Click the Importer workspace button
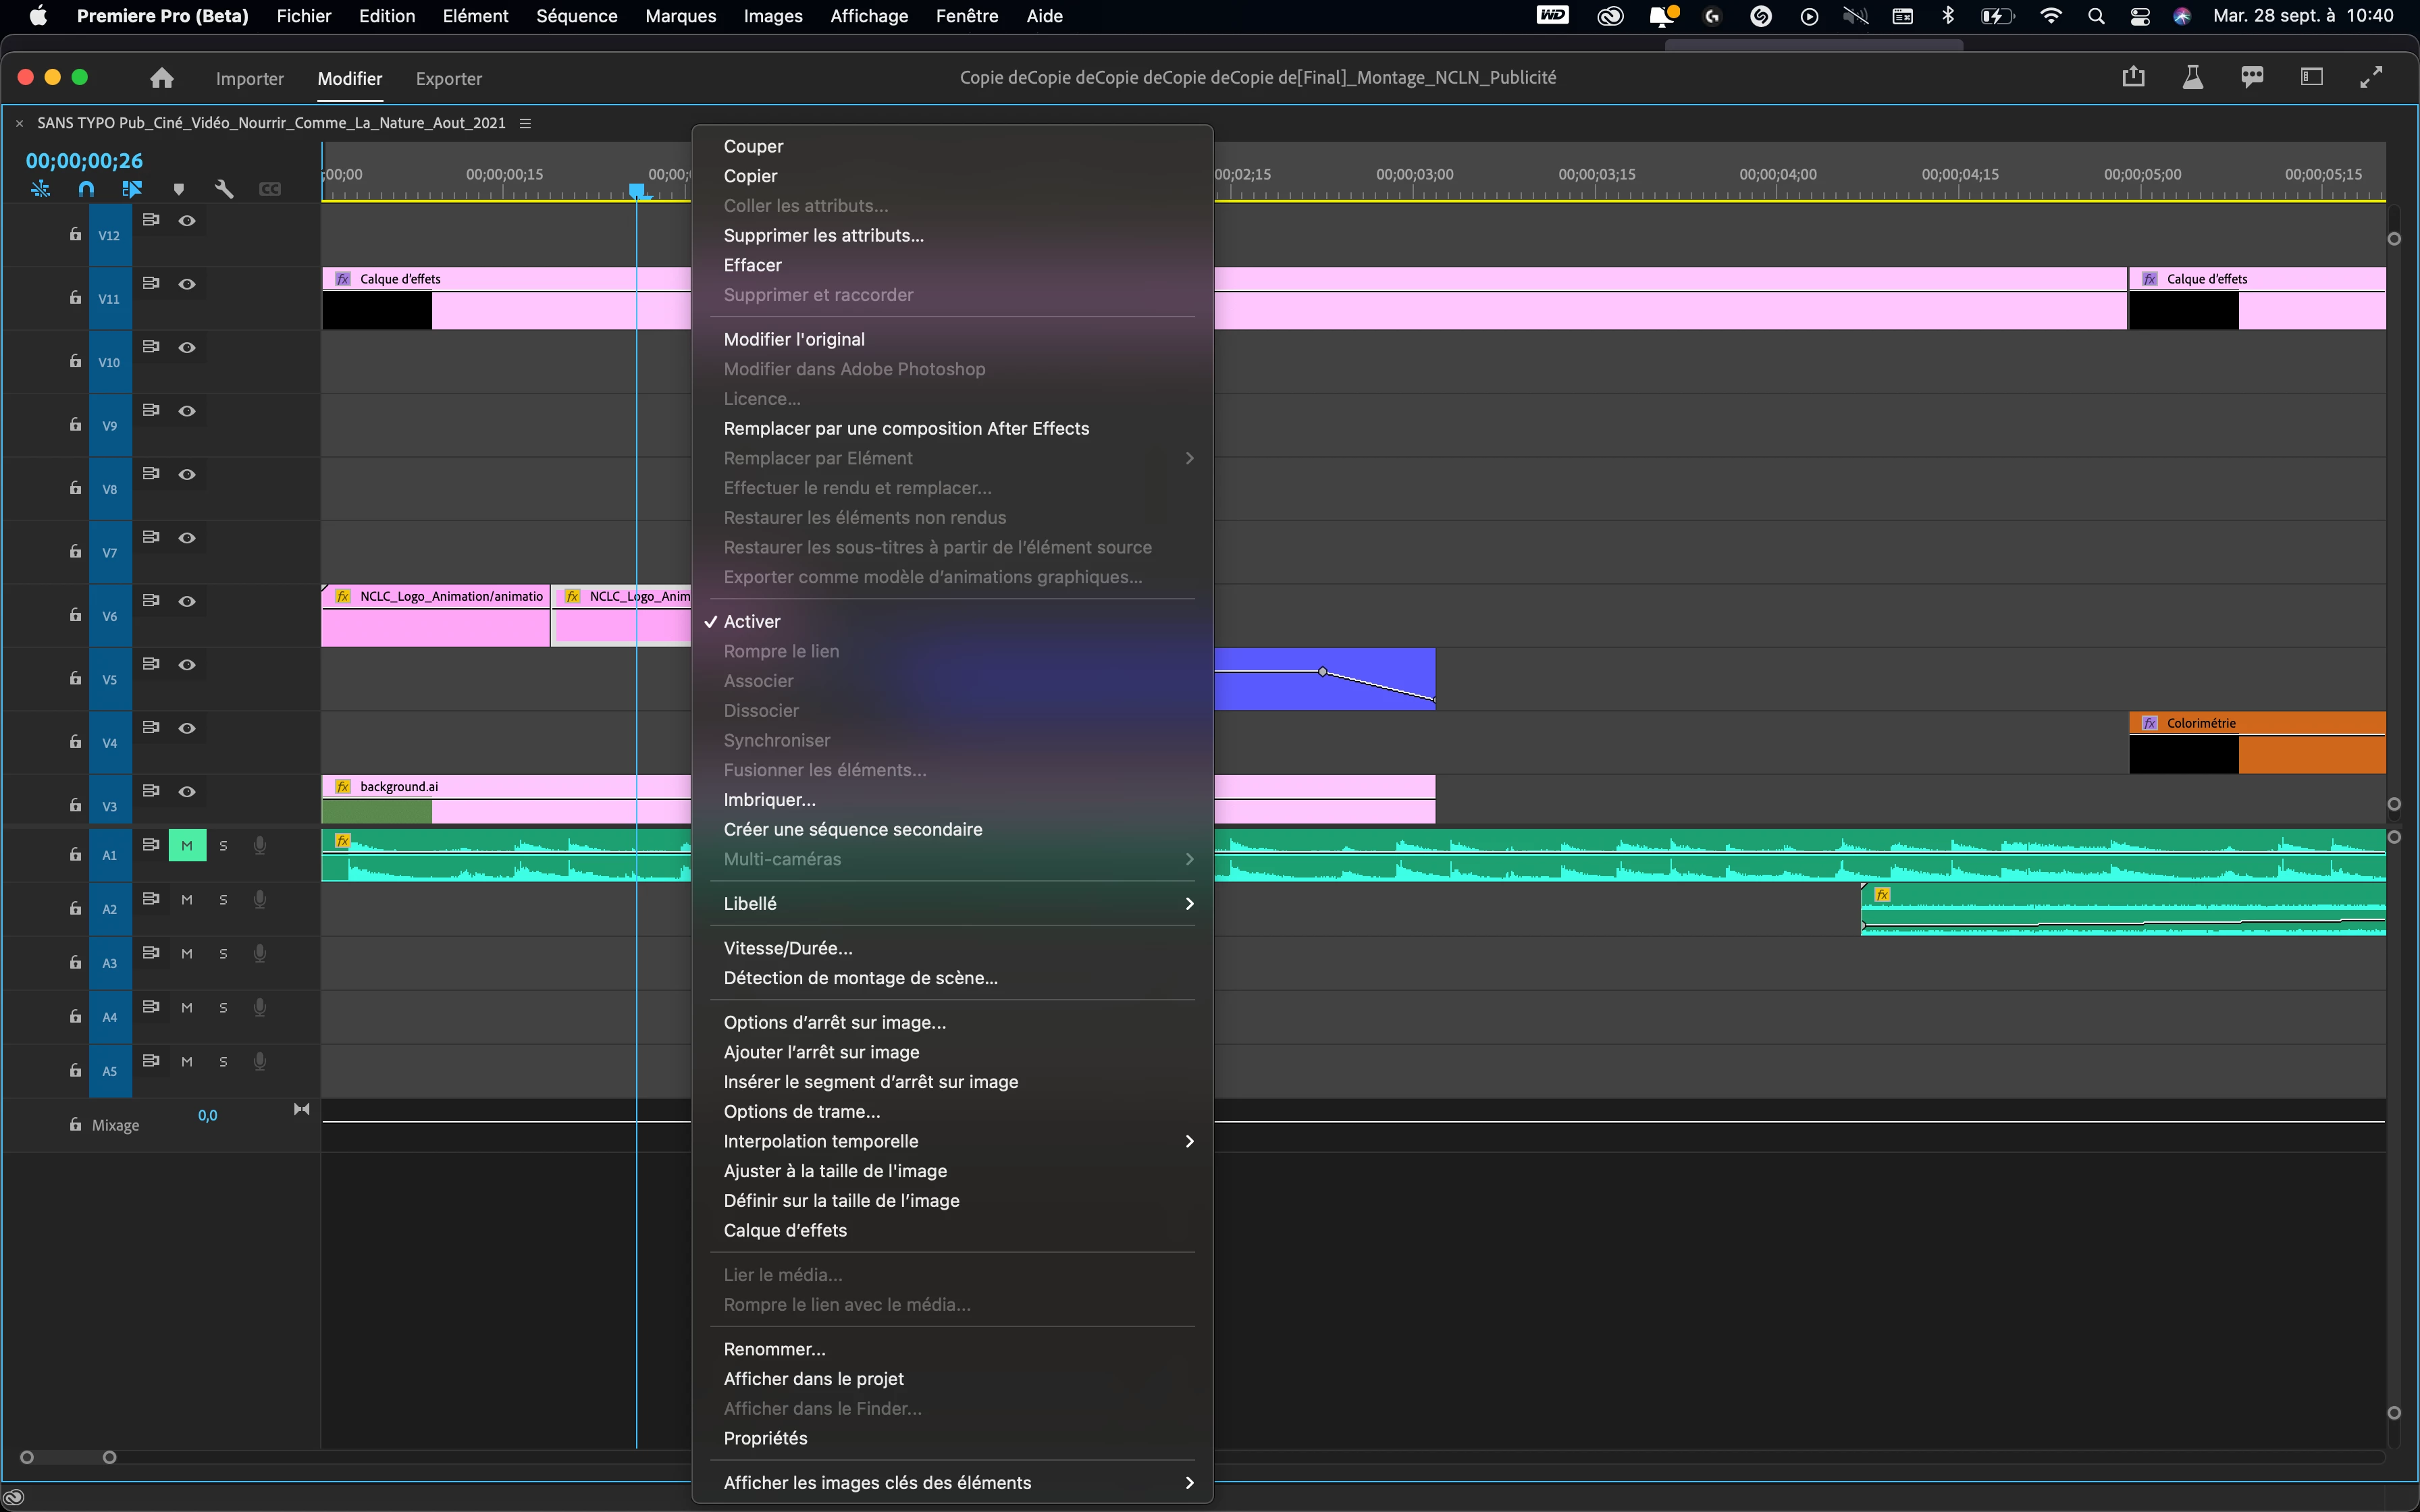 [x=249, y=78]
